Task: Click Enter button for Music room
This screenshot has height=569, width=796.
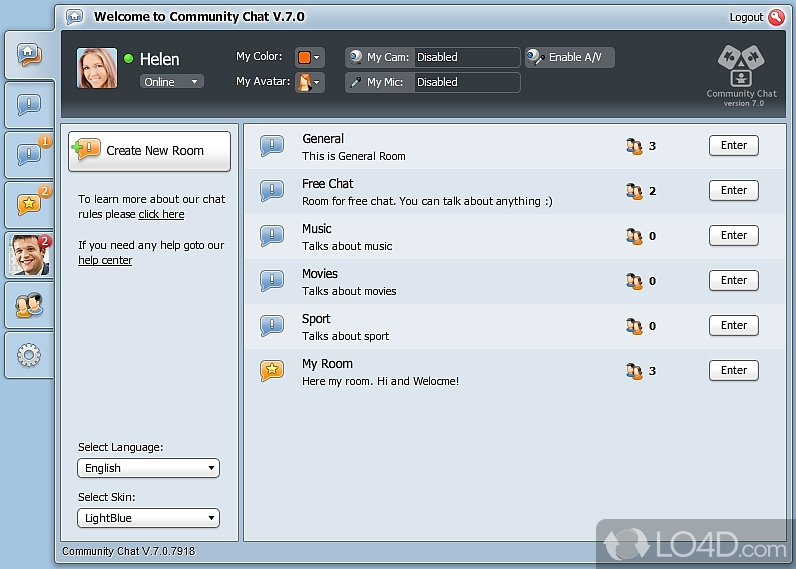Action: [x=734, y=235]
